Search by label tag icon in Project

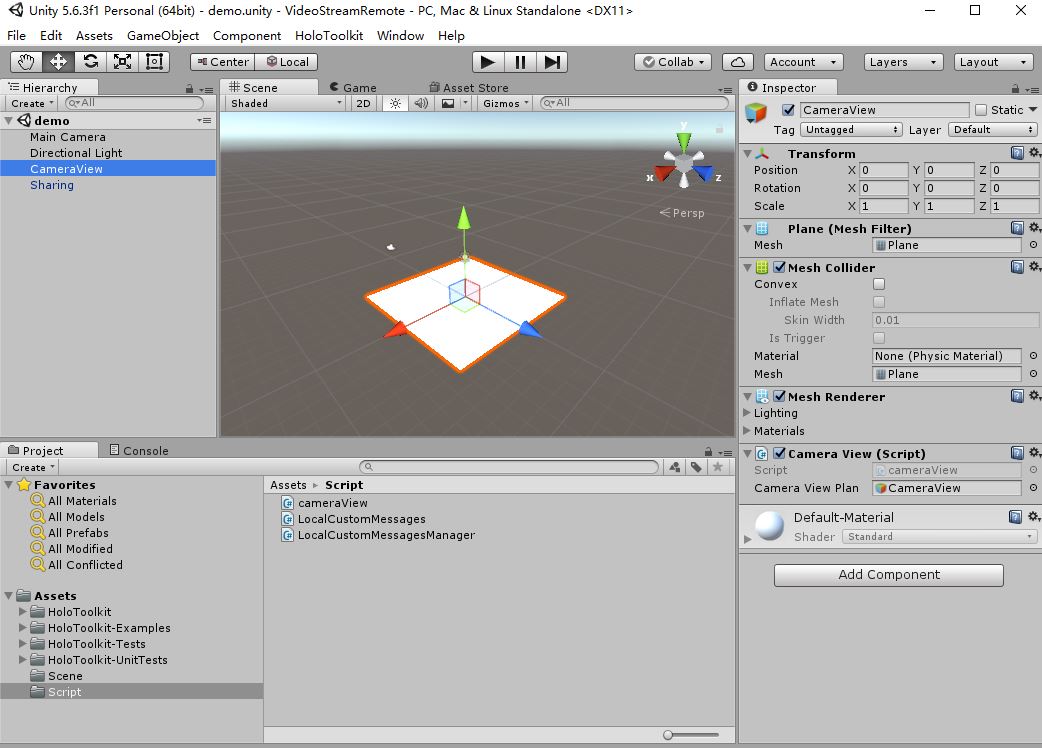696,467
